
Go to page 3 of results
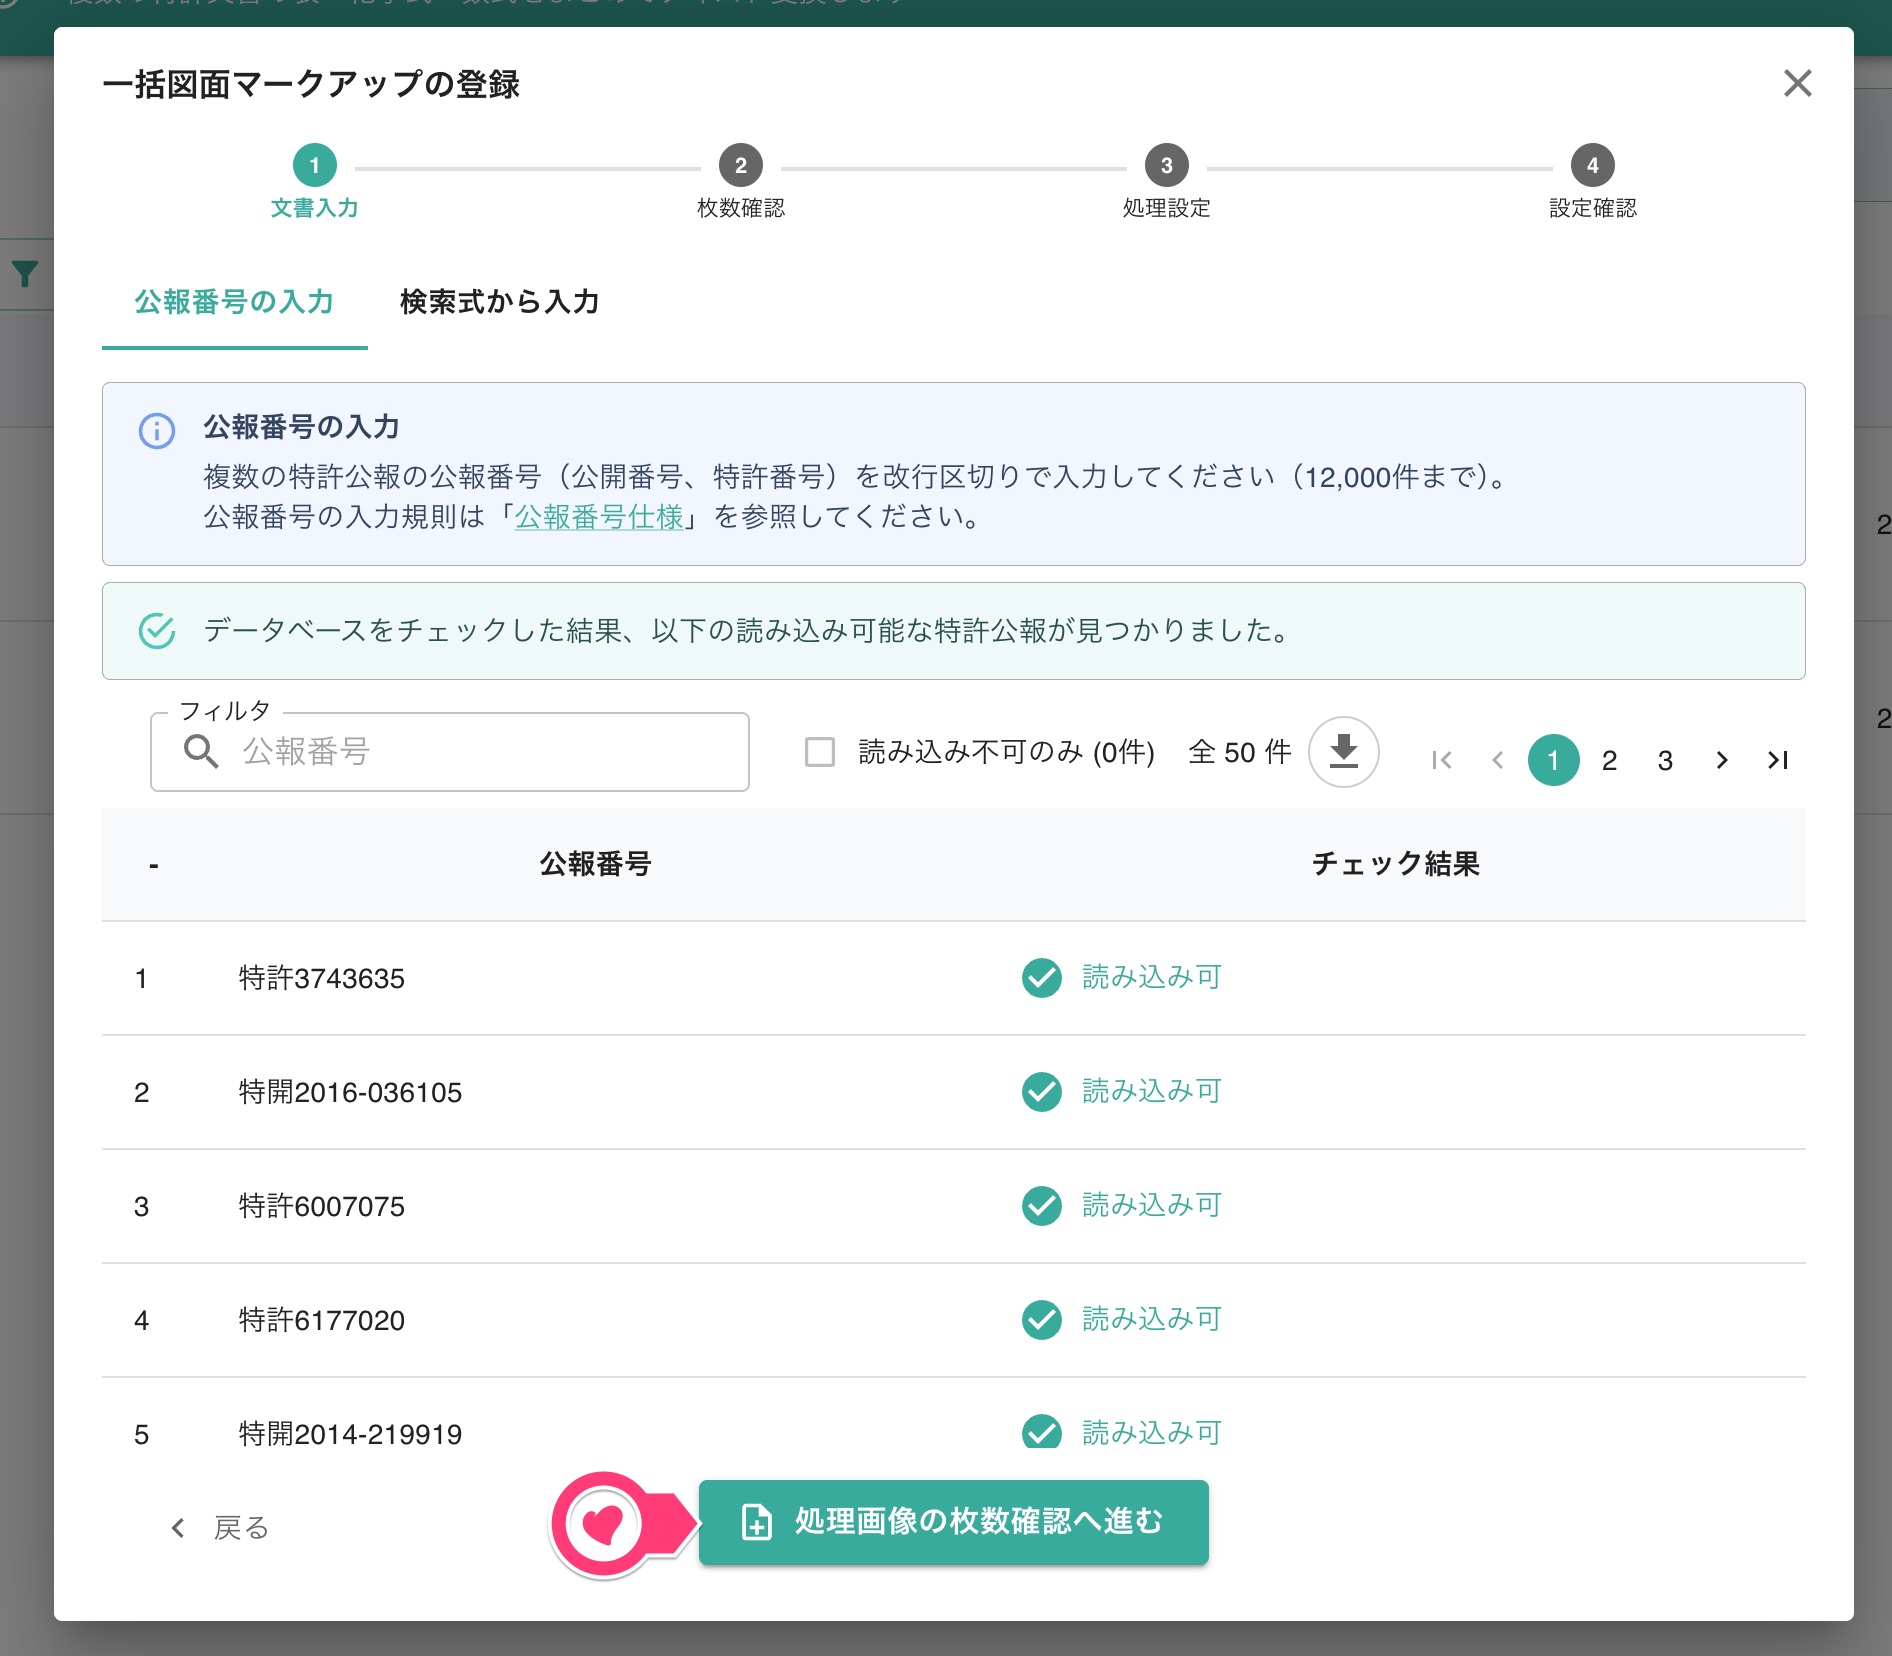(1665, 760)
